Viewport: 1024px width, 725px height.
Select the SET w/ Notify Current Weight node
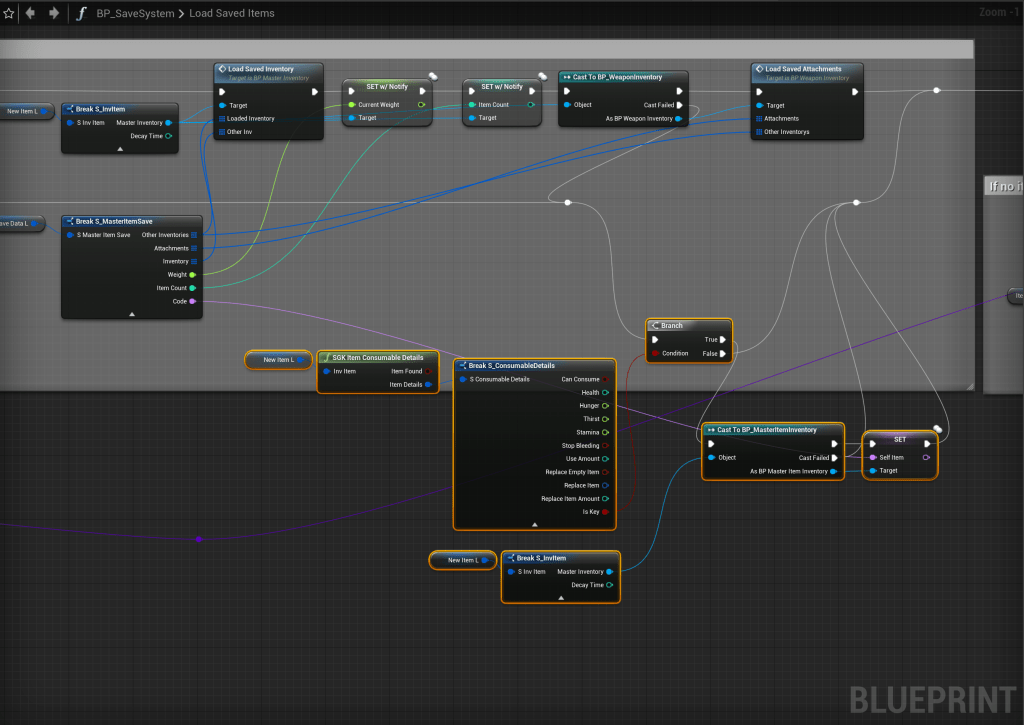click(386, 87)
